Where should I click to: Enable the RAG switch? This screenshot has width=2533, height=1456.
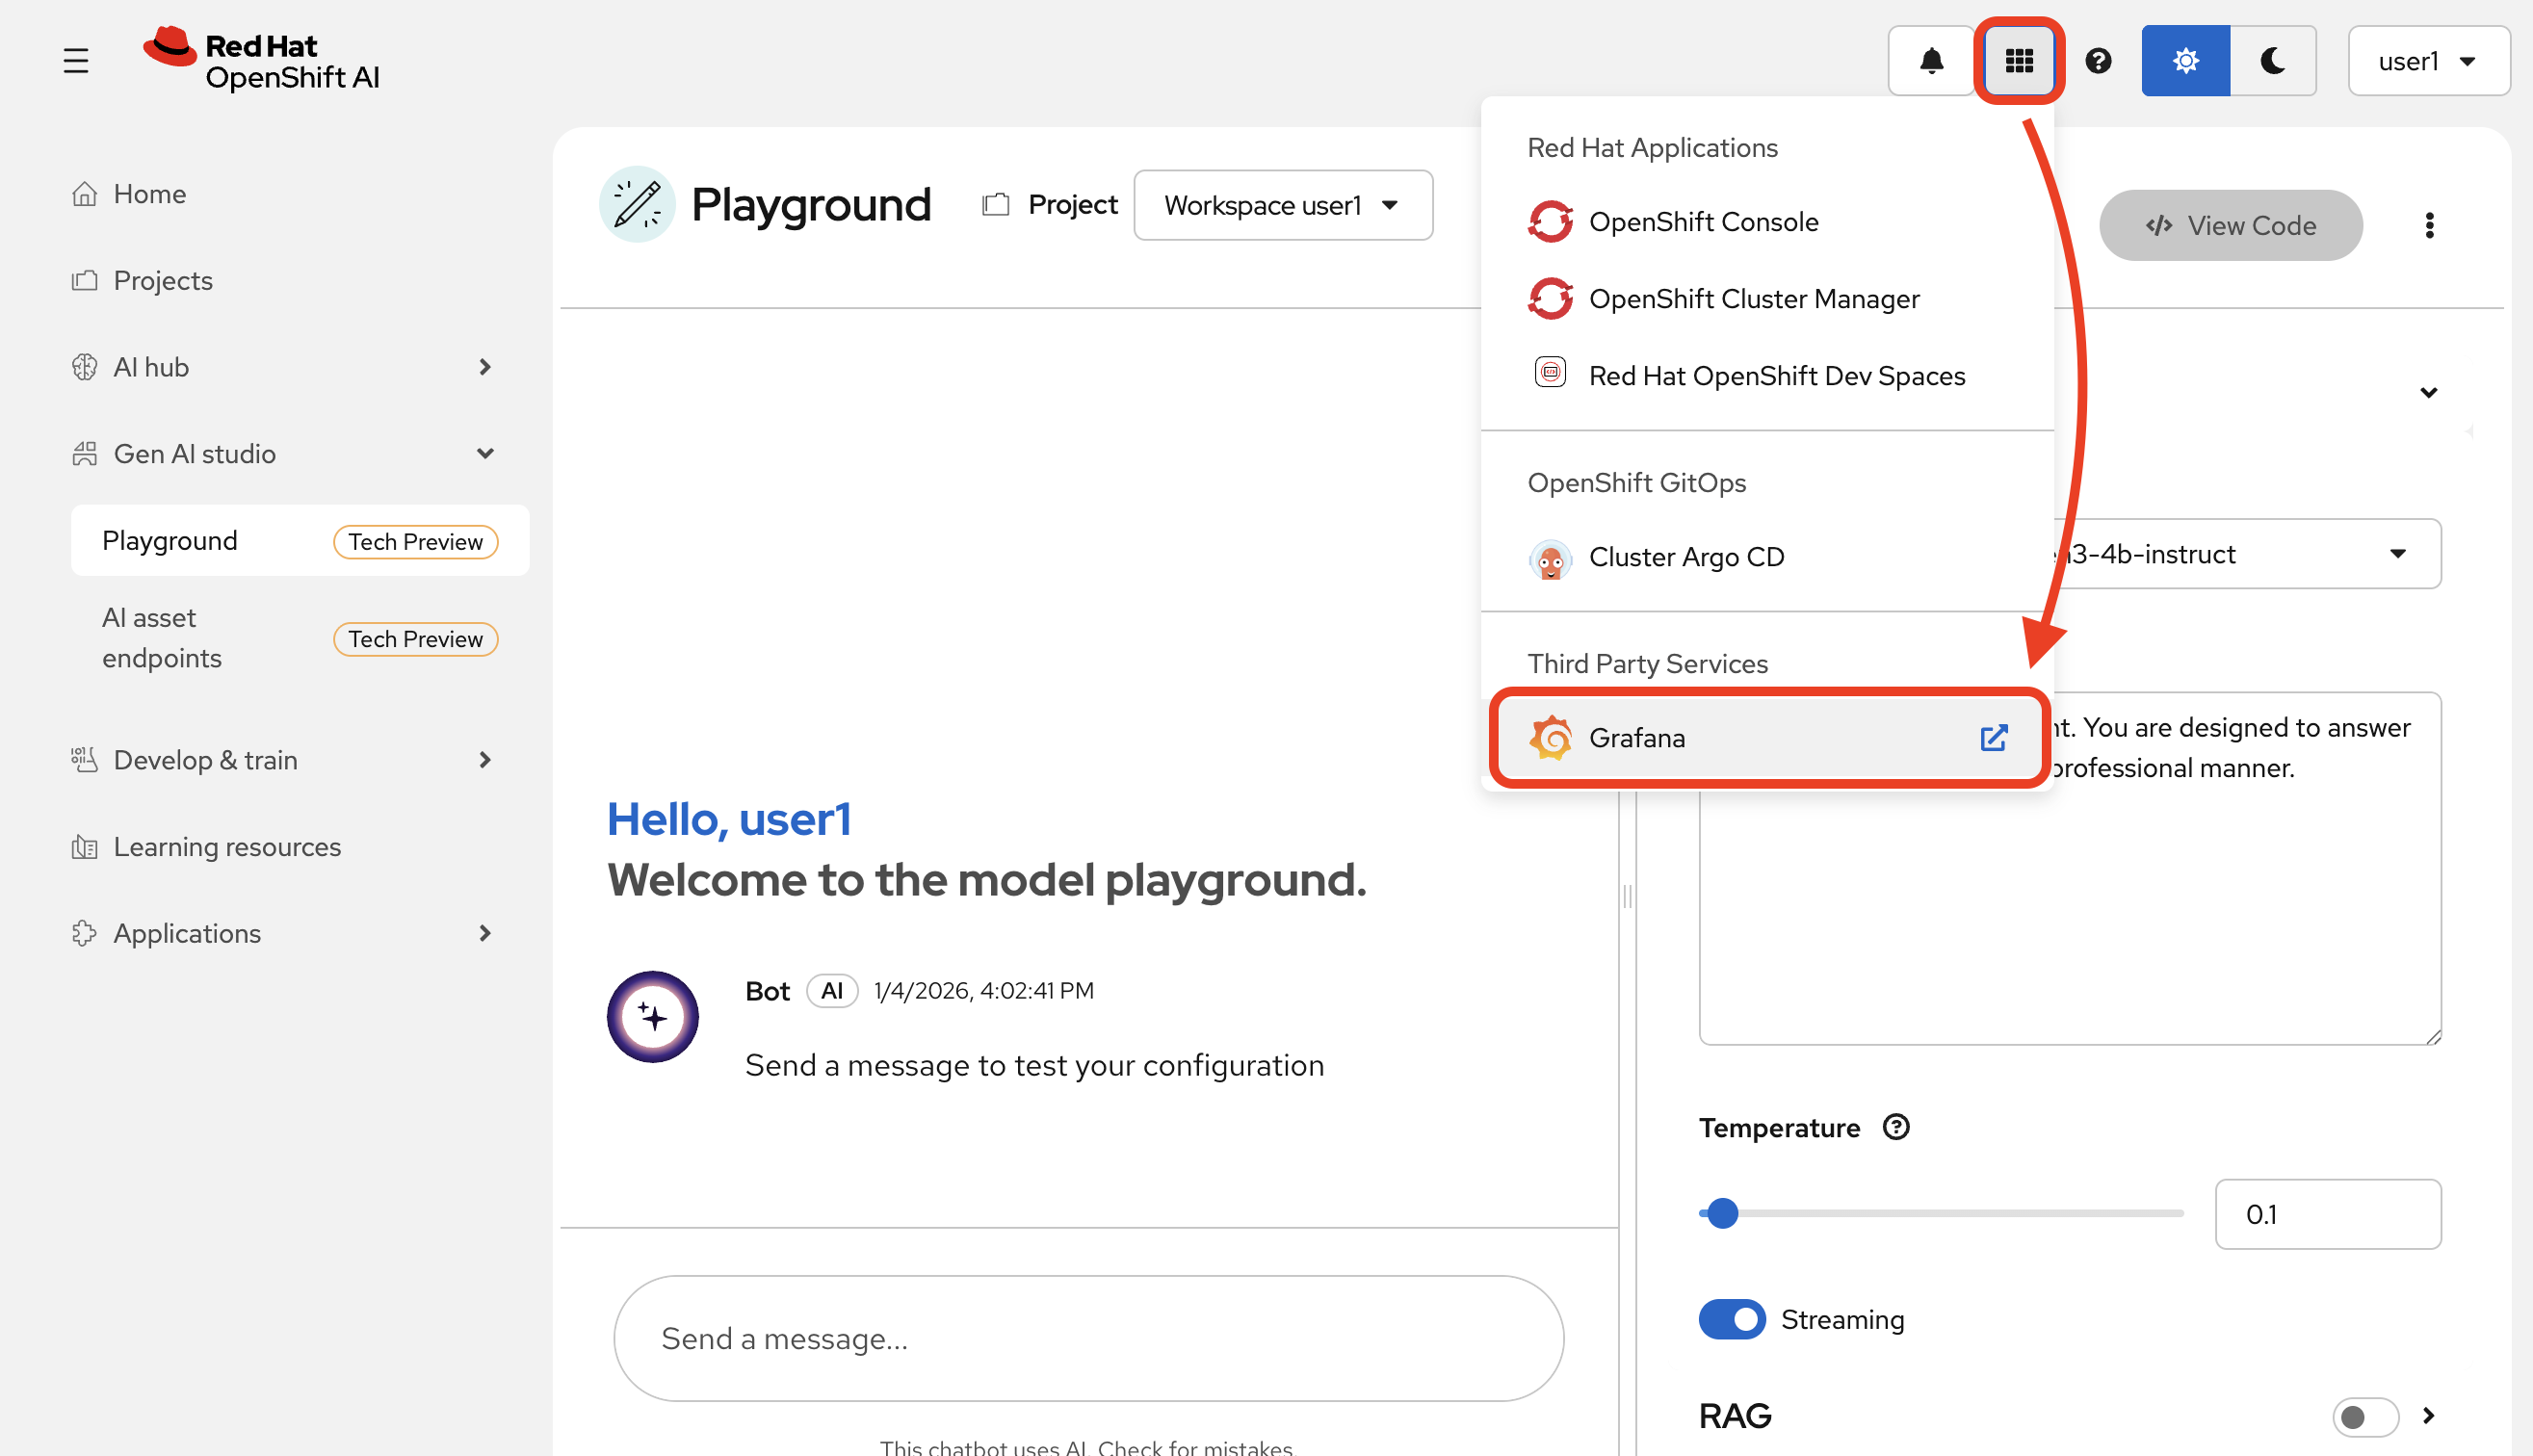pyautogui.click(x=2365, y=1416)
